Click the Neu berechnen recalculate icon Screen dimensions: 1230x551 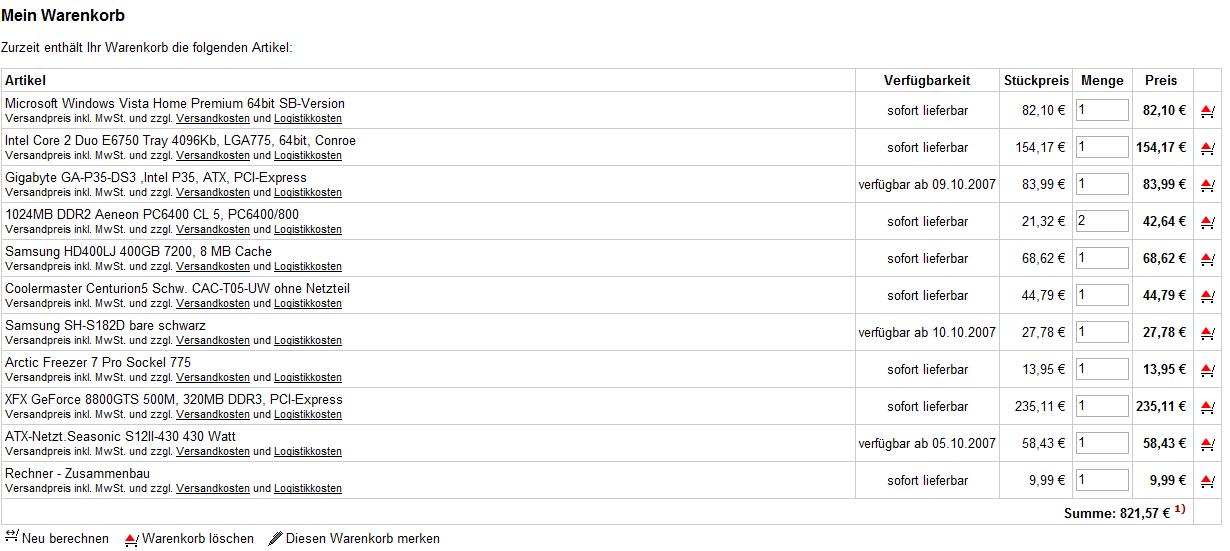[x=12, y=537]
